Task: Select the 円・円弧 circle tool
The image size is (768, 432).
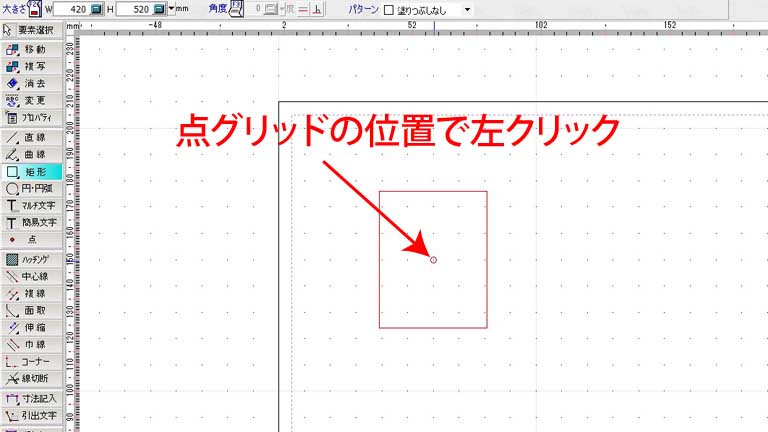Action: [x=32, y=189]
